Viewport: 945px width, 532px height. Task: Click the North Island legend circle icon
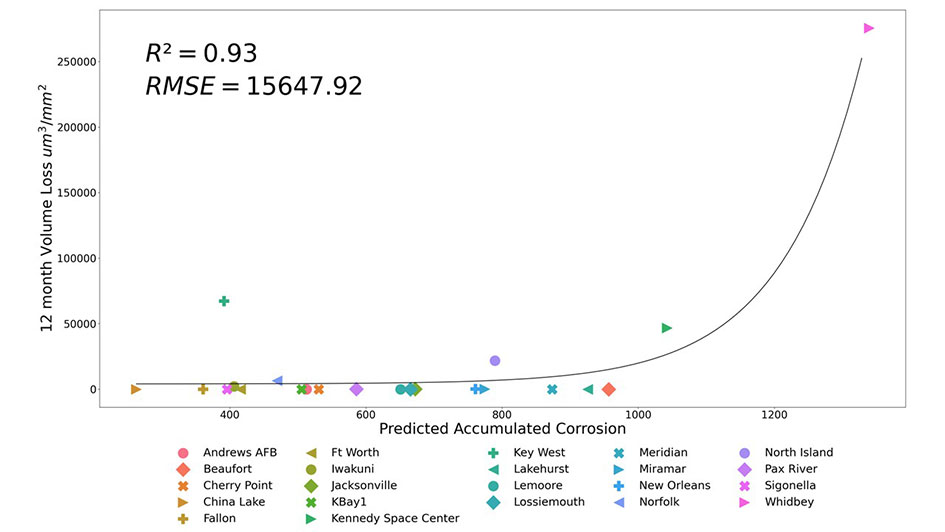pos(744,453)
